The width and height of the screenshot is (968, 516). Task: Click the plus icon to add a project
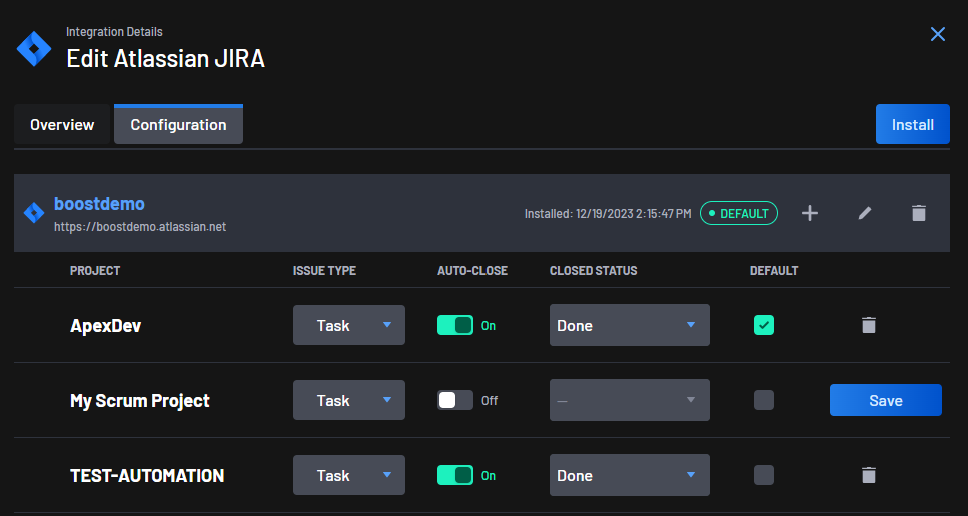click(x=809, y=213)
